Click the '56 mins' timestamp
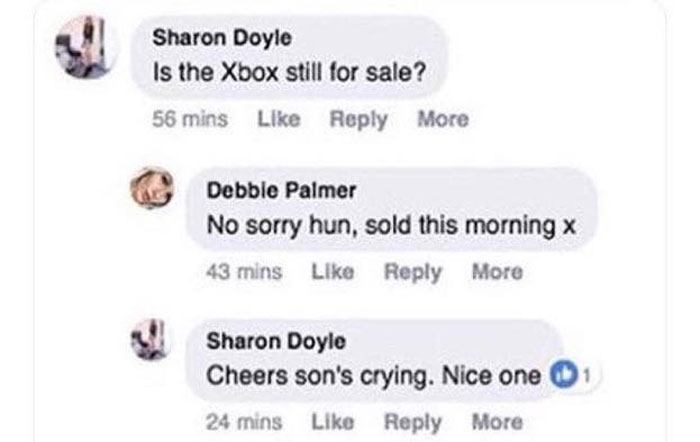The image size is (700, 442). 190,119
